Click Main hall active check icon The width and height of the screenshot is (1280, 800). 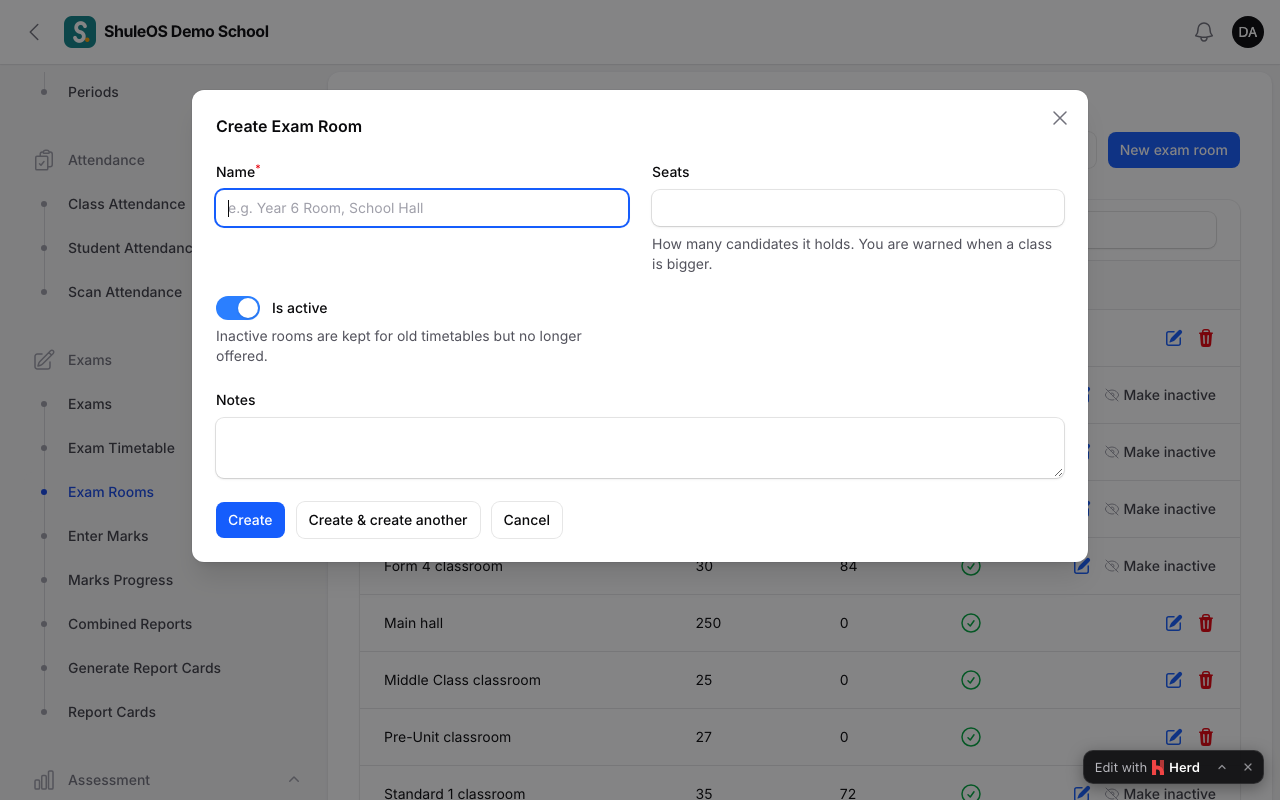pyautogui.click(x=970, y=623)
